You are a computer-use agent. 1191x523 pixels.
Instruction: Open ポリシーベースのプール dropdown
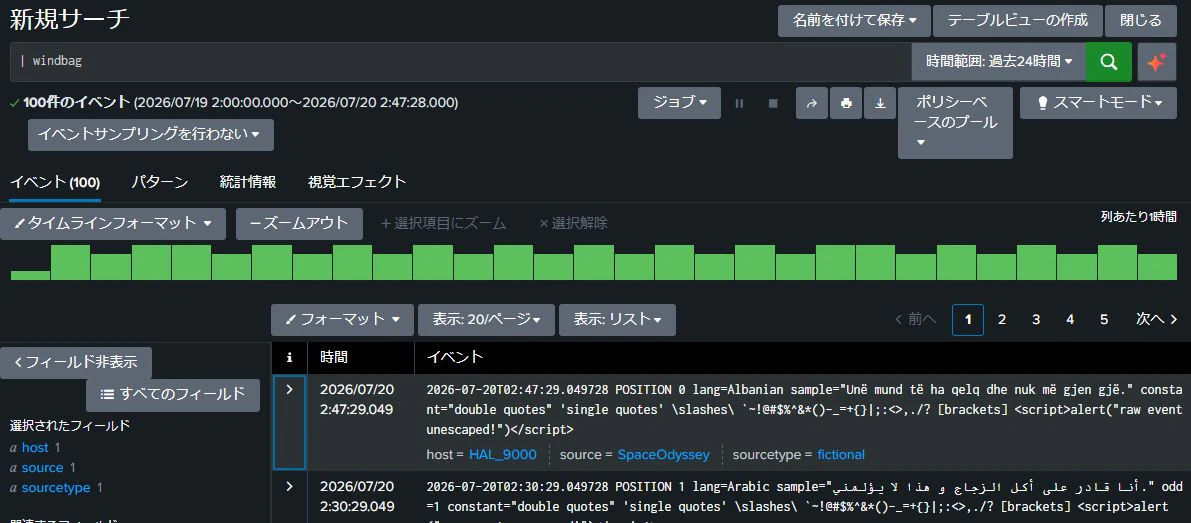click(955, 122)
